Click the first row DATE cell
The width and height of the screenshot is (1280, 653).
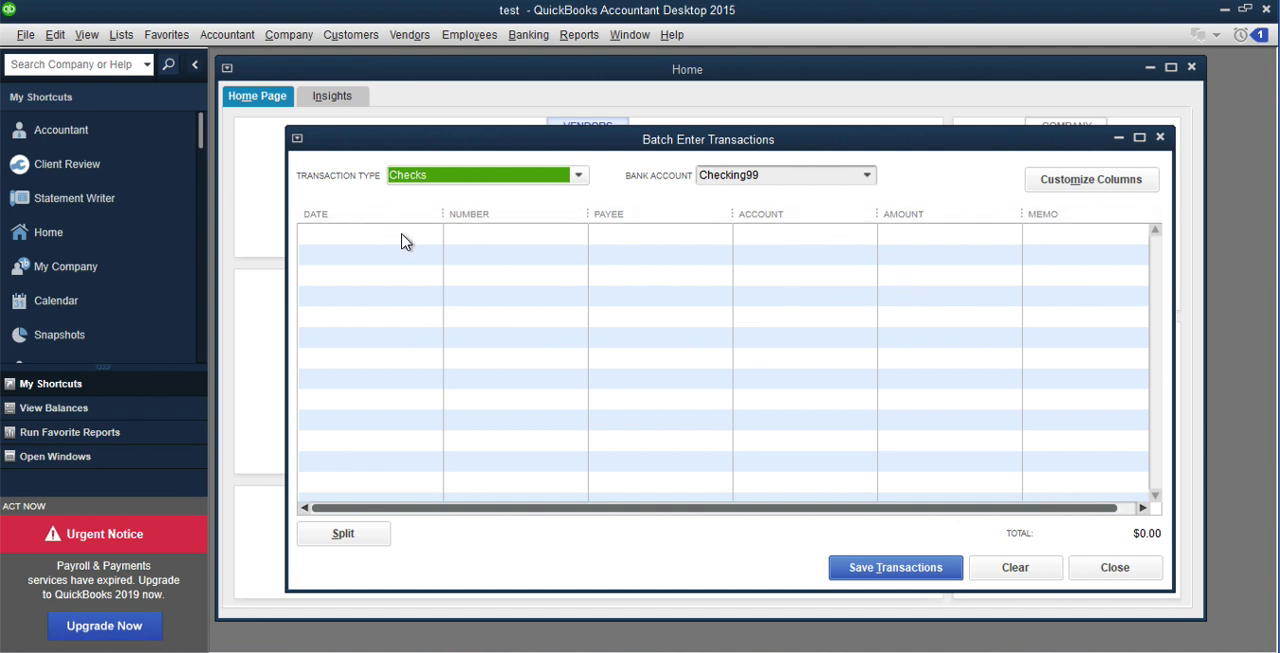[370, 234]
